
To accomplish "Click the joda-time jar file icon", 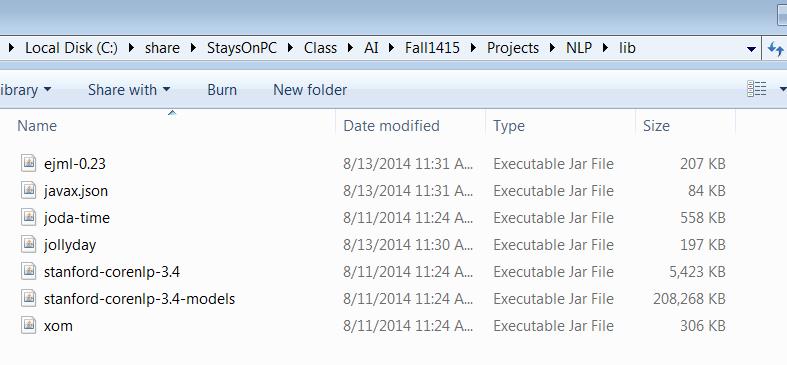I will pyautogui.click(x=29, y=217).
